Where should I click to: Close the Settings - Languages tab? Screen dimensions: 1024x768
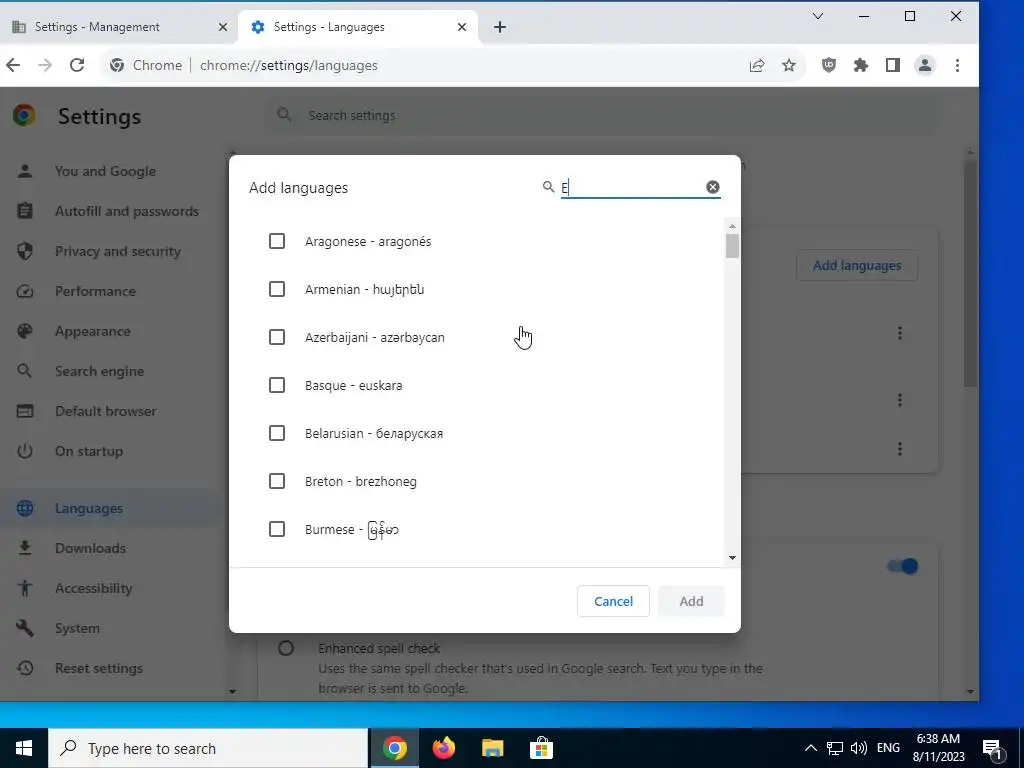(462, 27)
